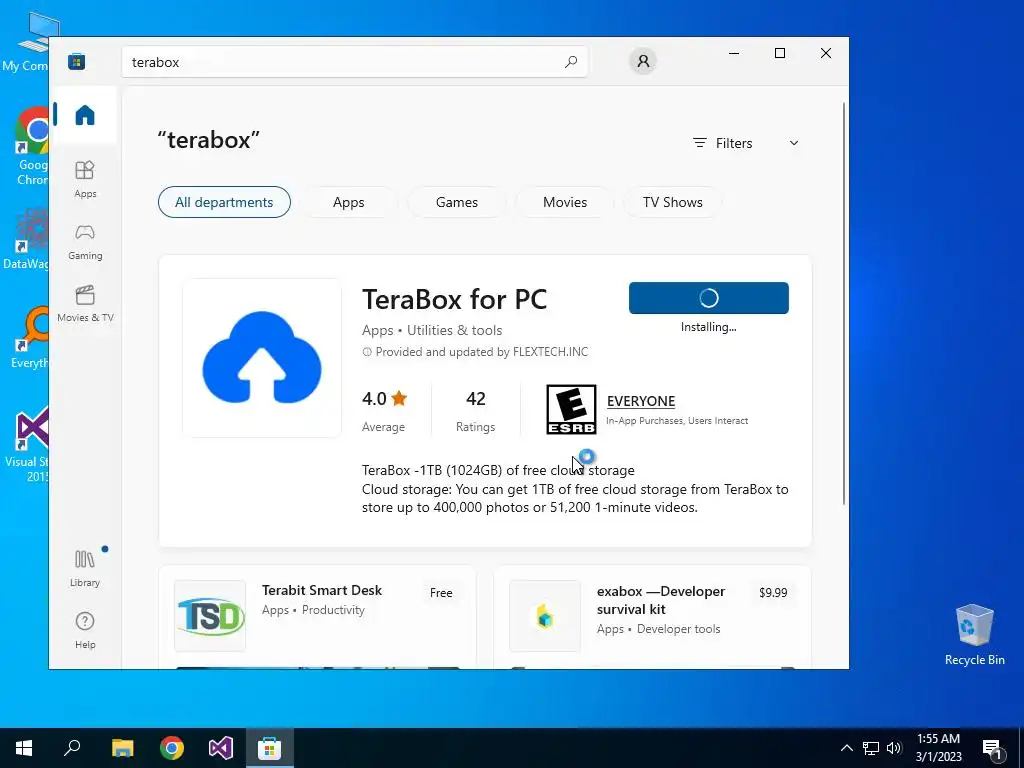
Task: Open File Explorer from the taskbar
Action: pyautogui.click(x=122, y=748)
